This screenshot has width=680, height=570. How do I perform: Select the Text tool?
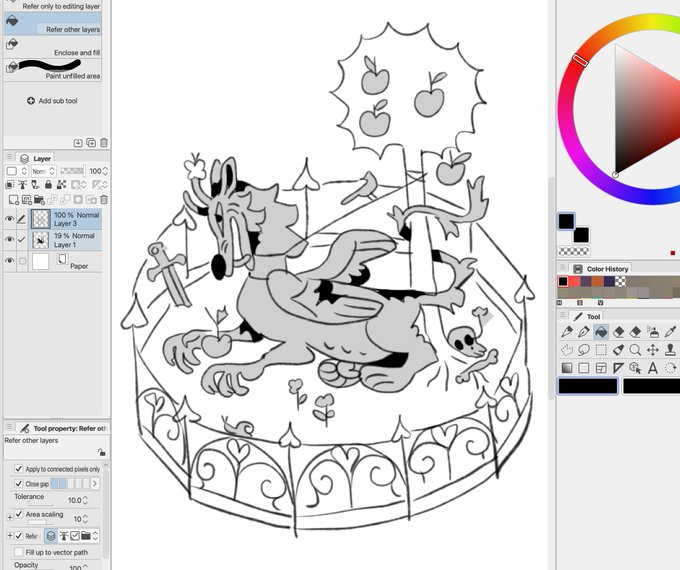[652, 368]
